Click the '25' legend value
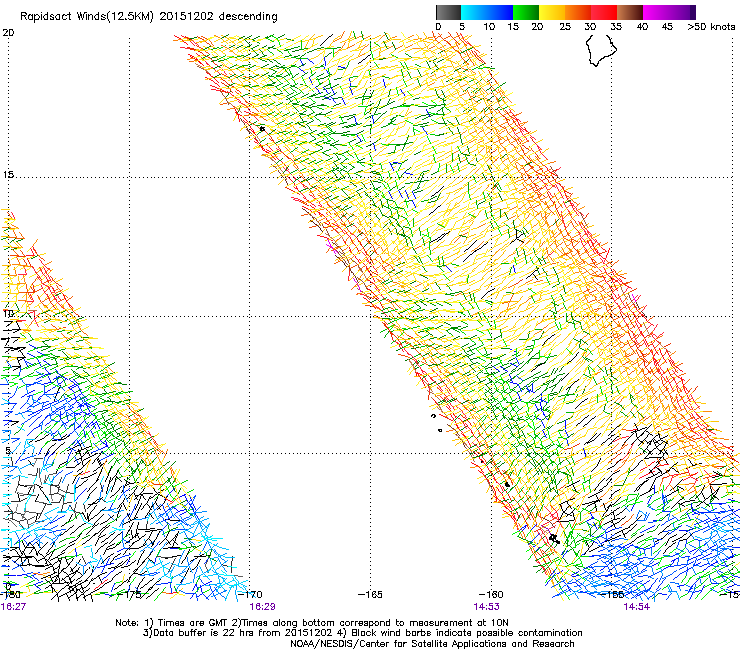 pyautogui.click(x=565, y=27)
